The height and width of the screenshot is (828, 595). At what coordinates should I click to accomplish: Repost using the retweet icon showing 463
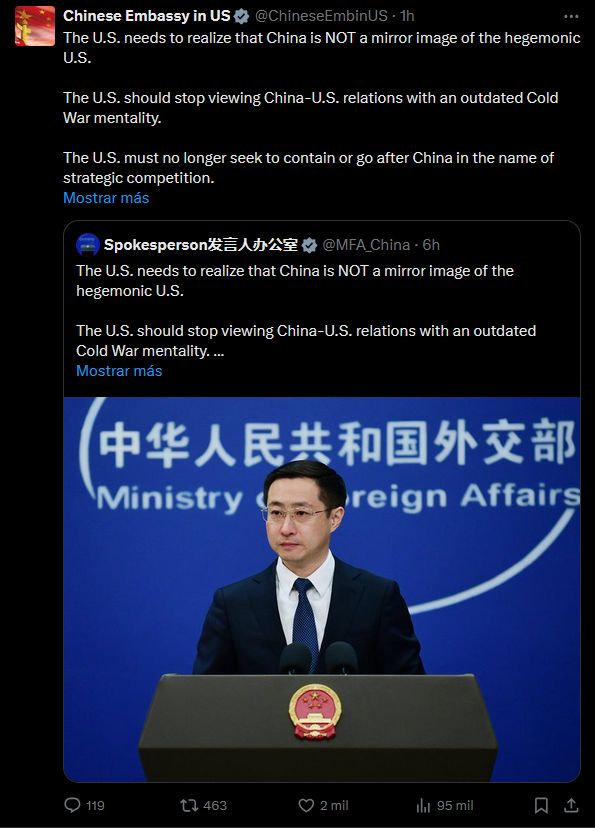point(188,805)
